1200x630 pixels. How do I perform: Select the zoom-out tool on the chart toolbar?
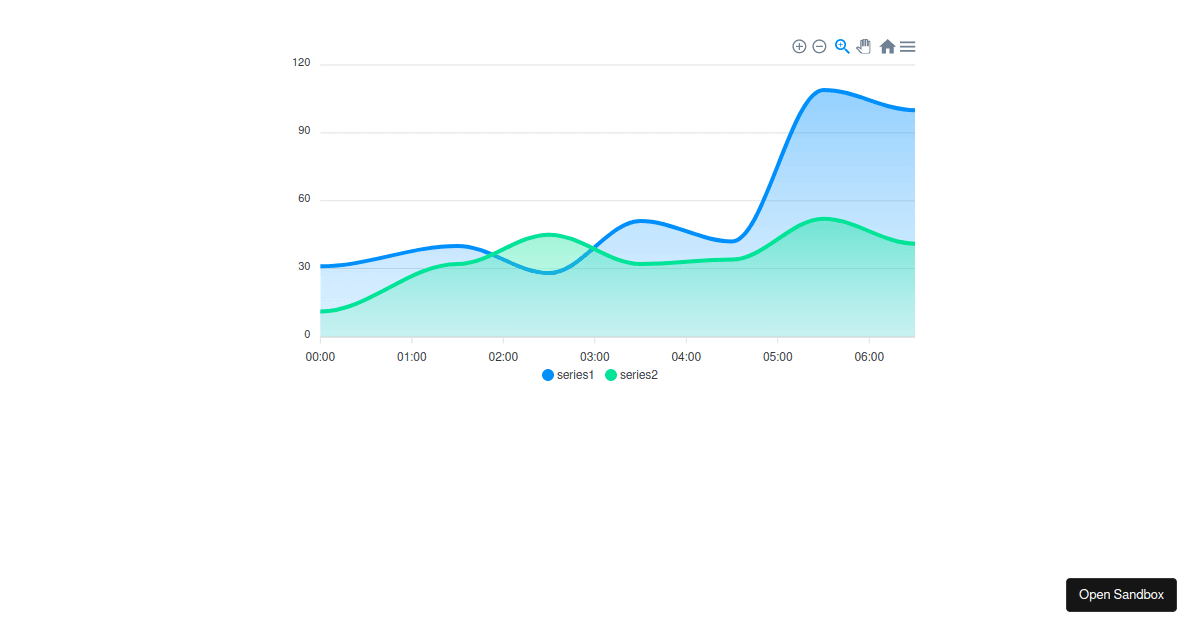tap(819, 46)
